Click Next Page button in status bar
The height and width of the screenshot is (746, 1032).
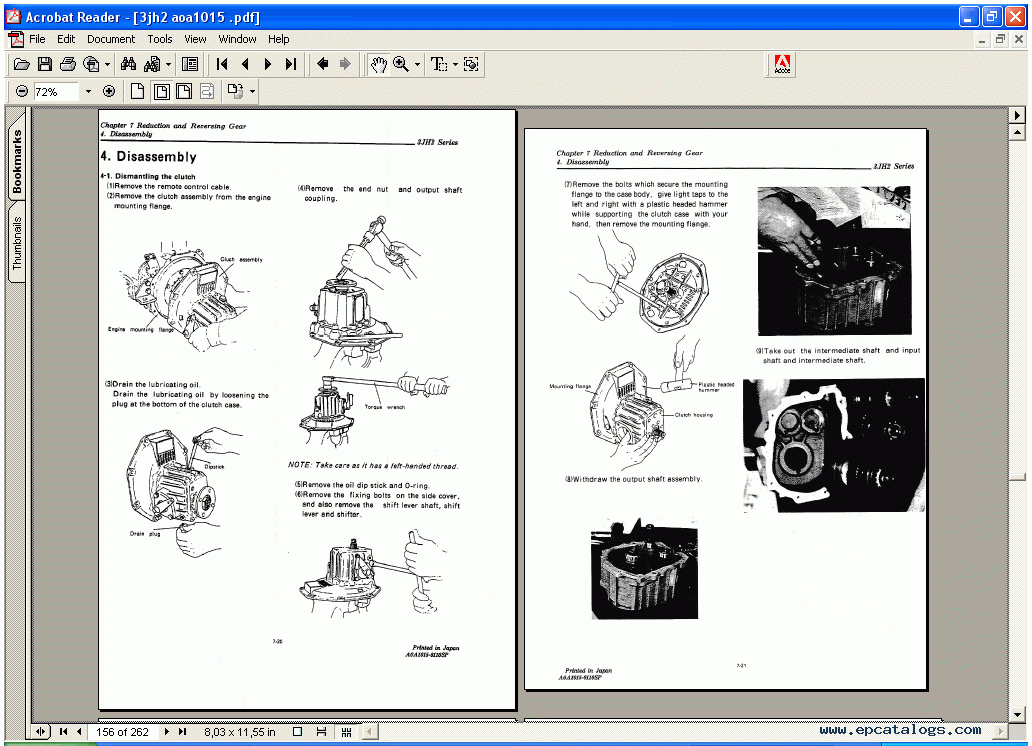(167, 732)
